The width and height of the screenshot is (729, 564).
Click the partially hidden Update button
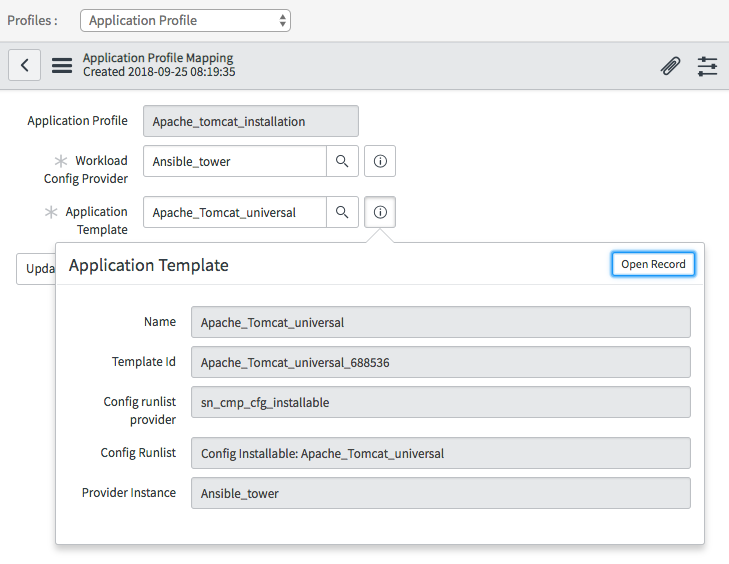click(36, 269)
